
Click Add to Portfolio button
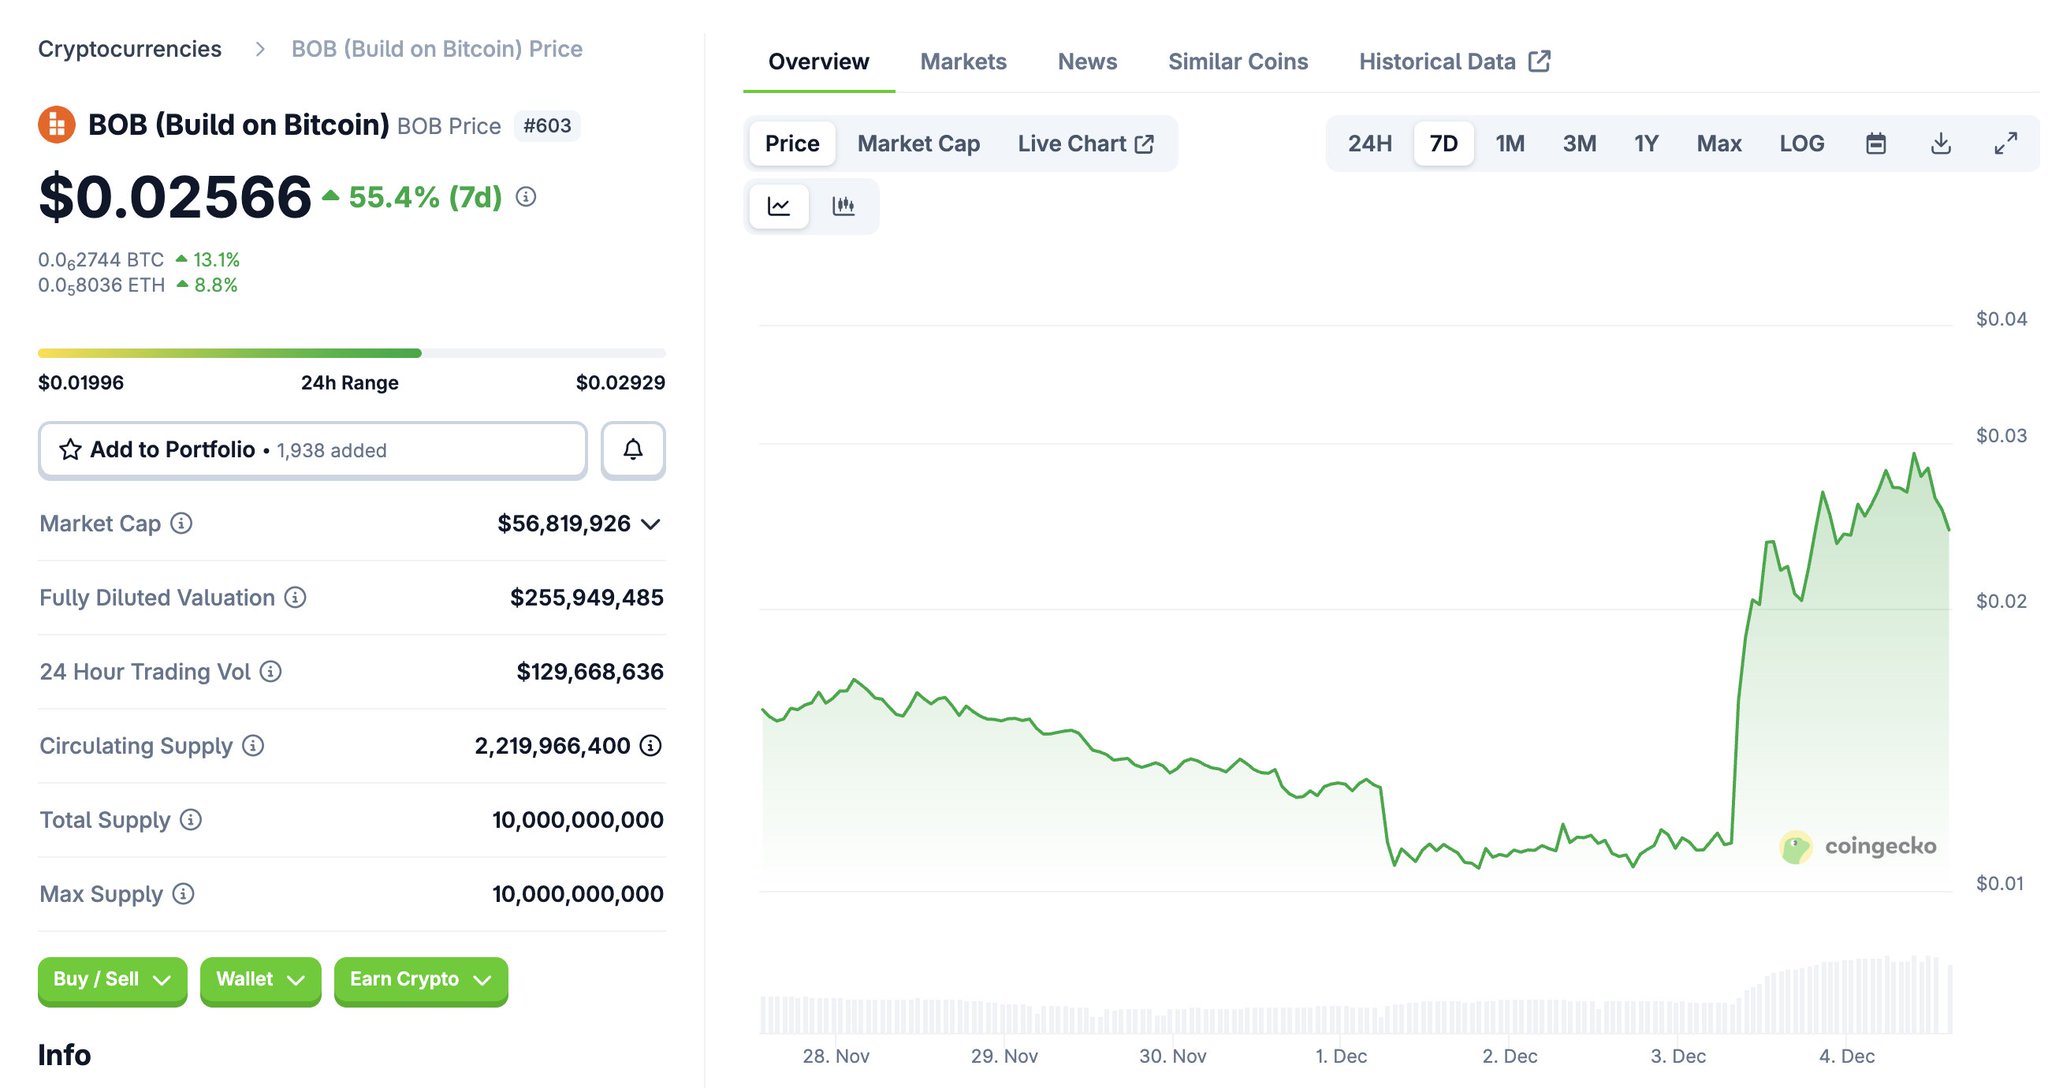[312, 450]
